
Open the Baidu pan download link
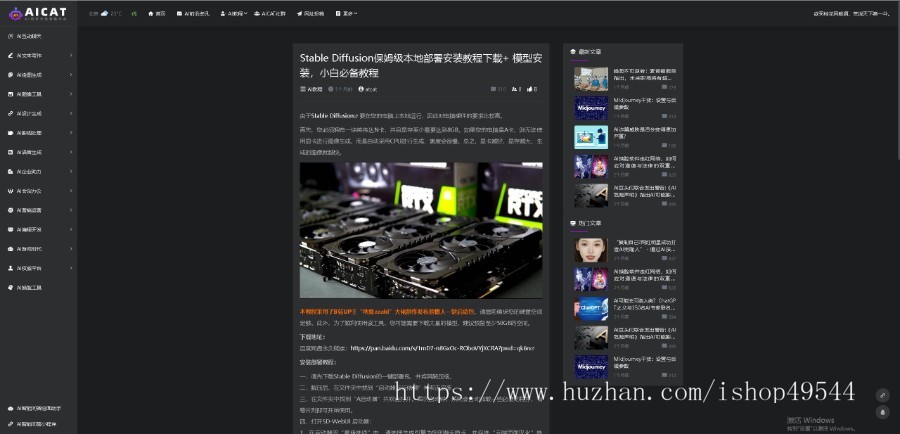point(443,348)
